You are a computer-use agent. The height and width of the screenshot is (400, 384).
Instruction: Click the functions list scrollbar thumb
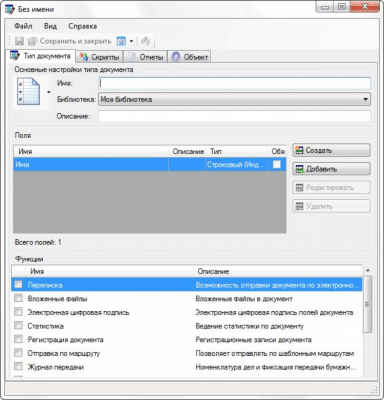point(367,304)
